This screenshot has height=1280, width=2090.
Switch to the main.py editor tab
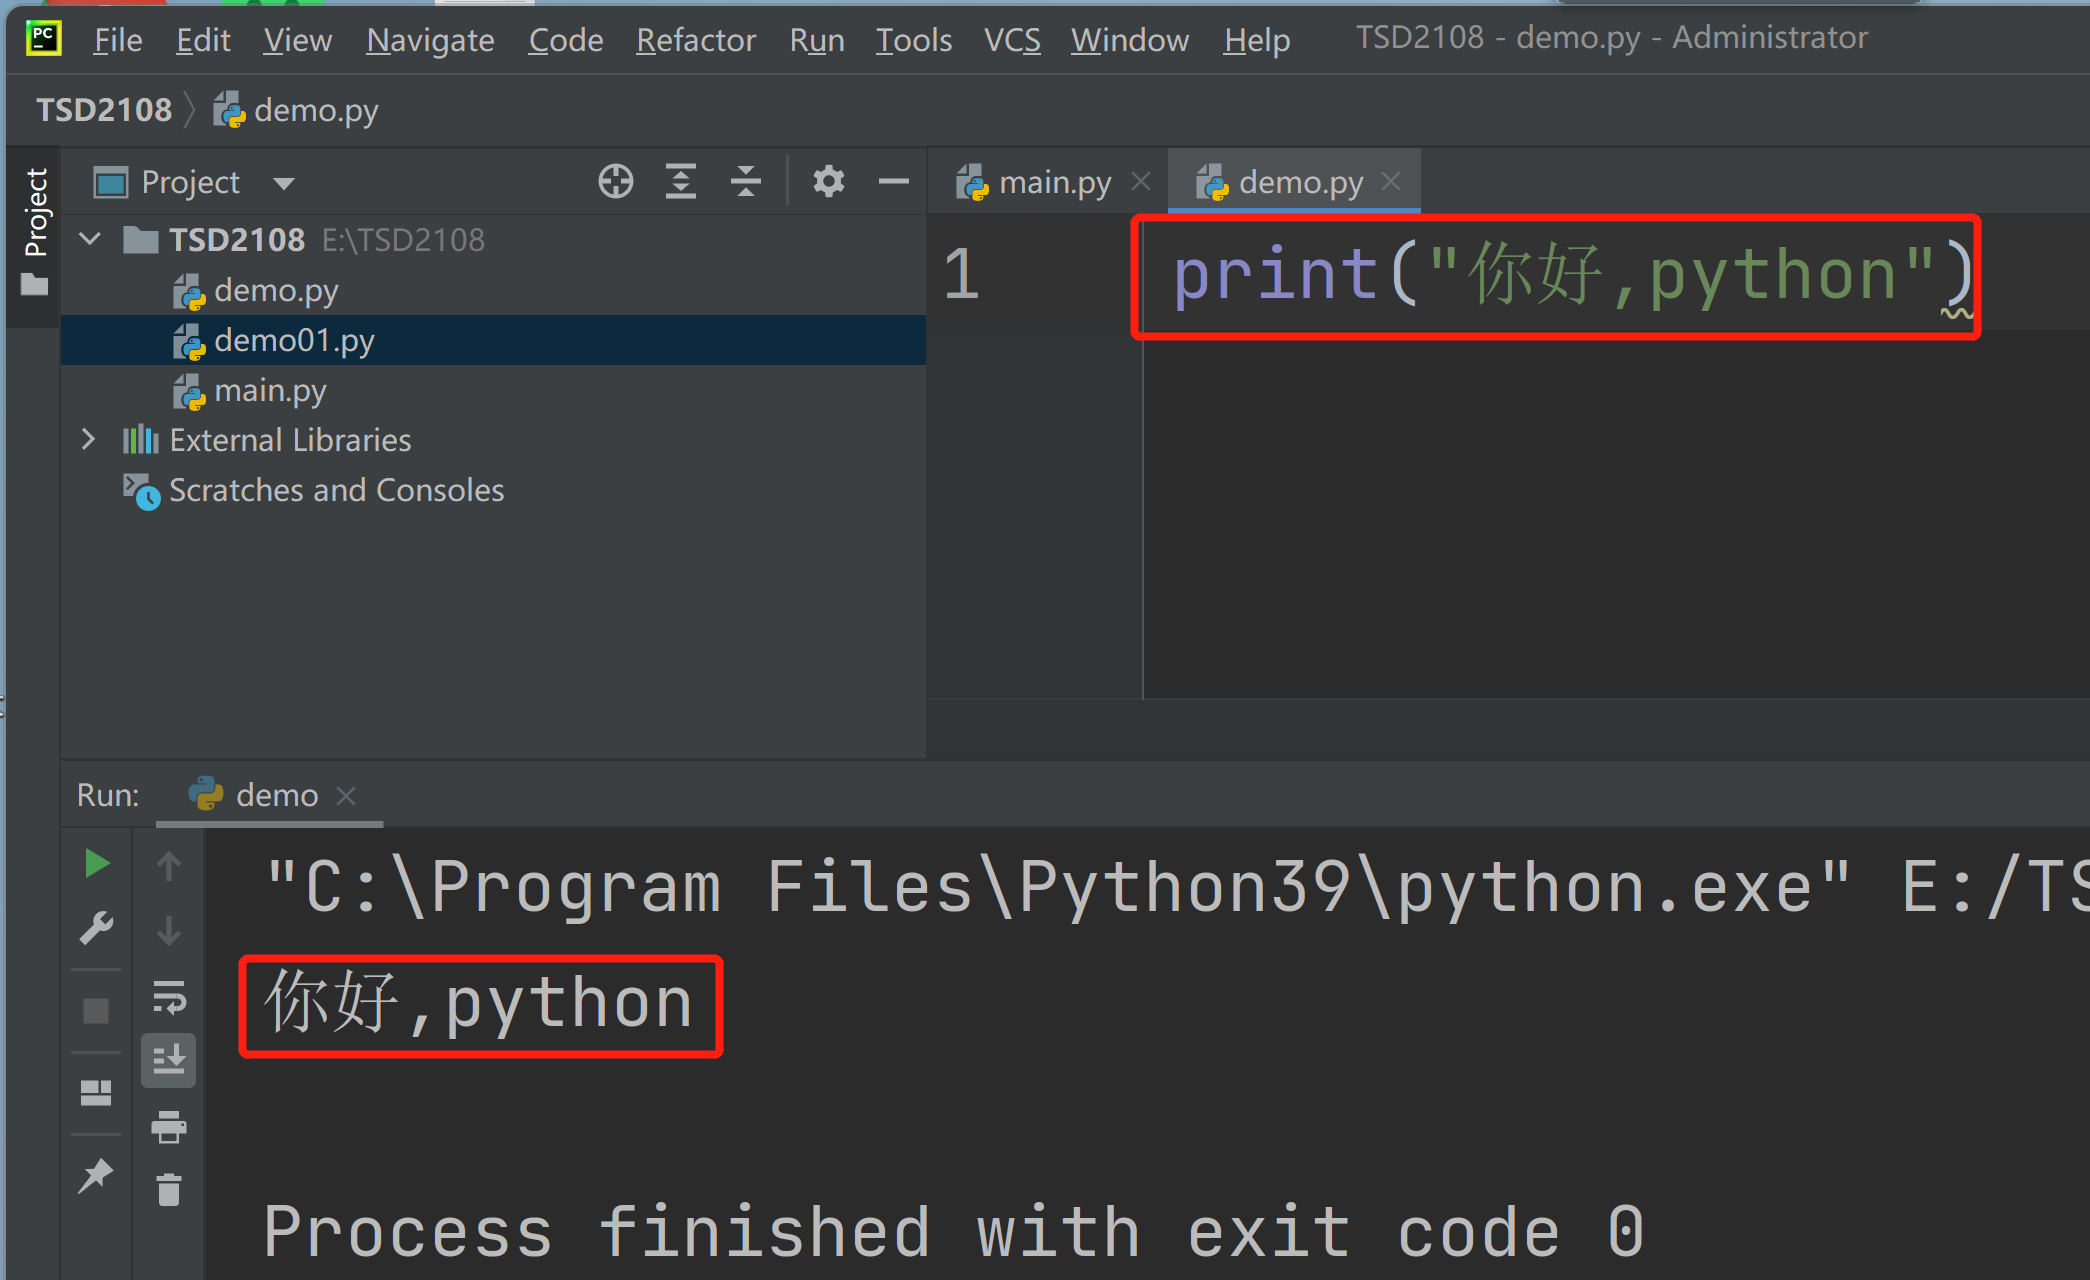1054,183
